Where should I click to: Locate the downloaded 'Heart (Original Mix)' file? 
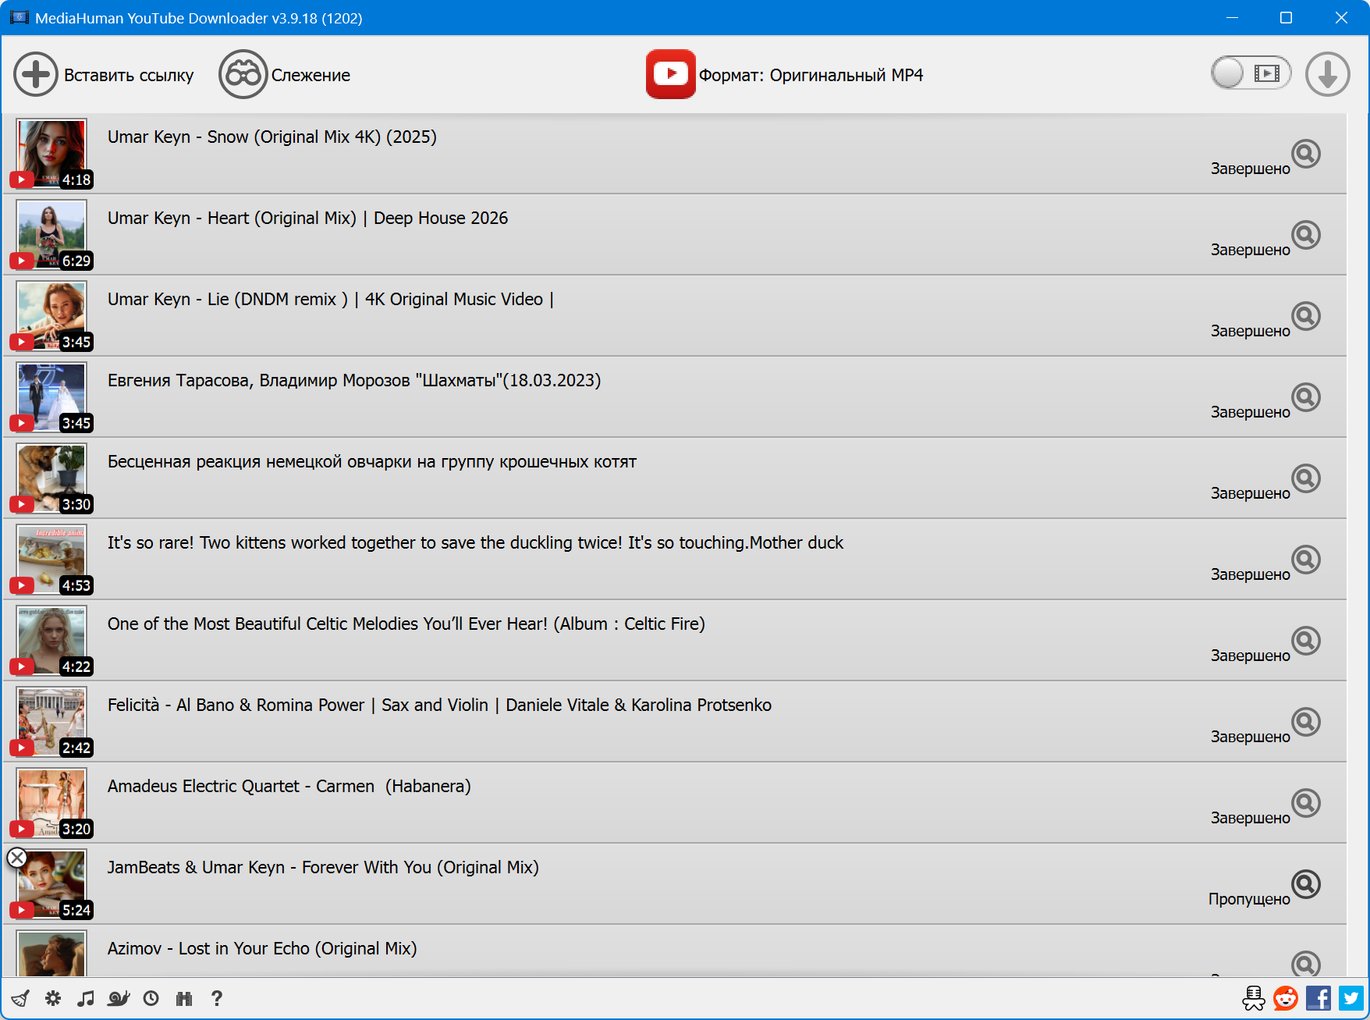(x=1306, y=235)
